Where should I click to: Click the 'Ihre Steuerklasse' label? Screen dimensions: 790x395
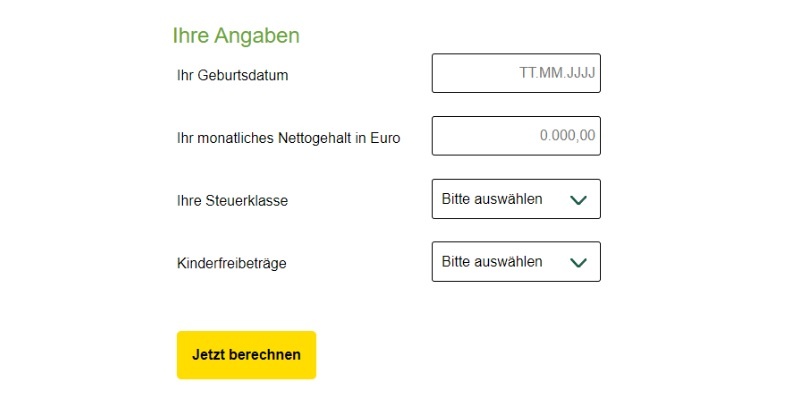[x=232, y=201]
